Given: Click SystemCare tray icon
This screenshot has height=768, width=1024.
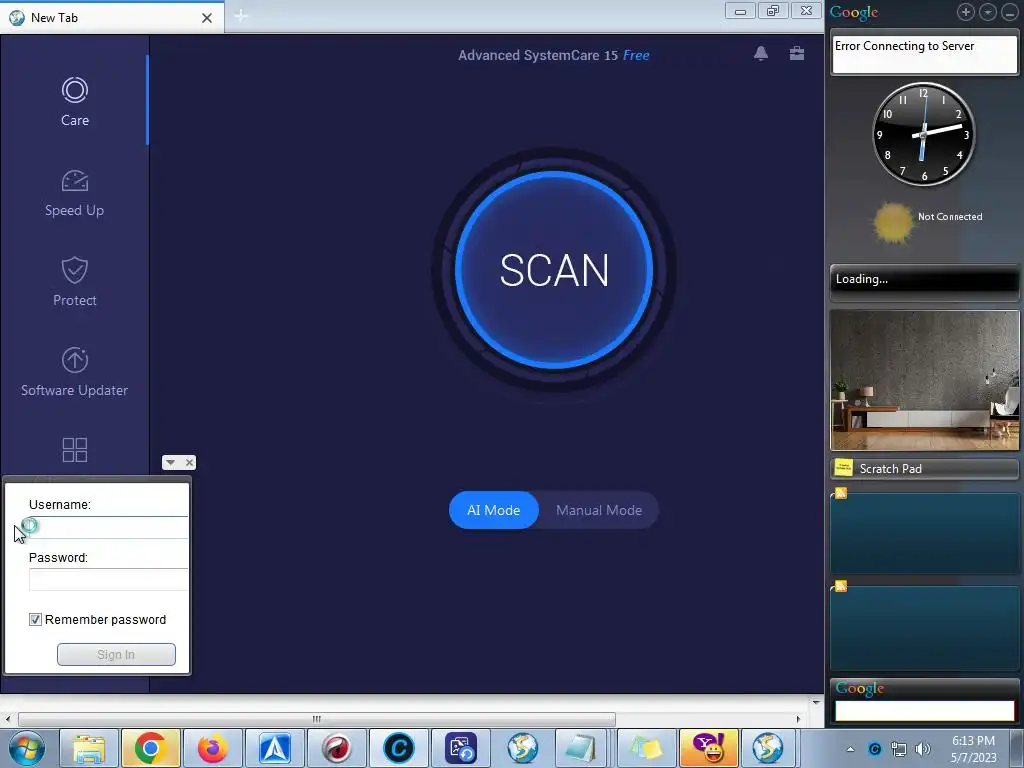Looking at the screenshot, I should point(874,749).
